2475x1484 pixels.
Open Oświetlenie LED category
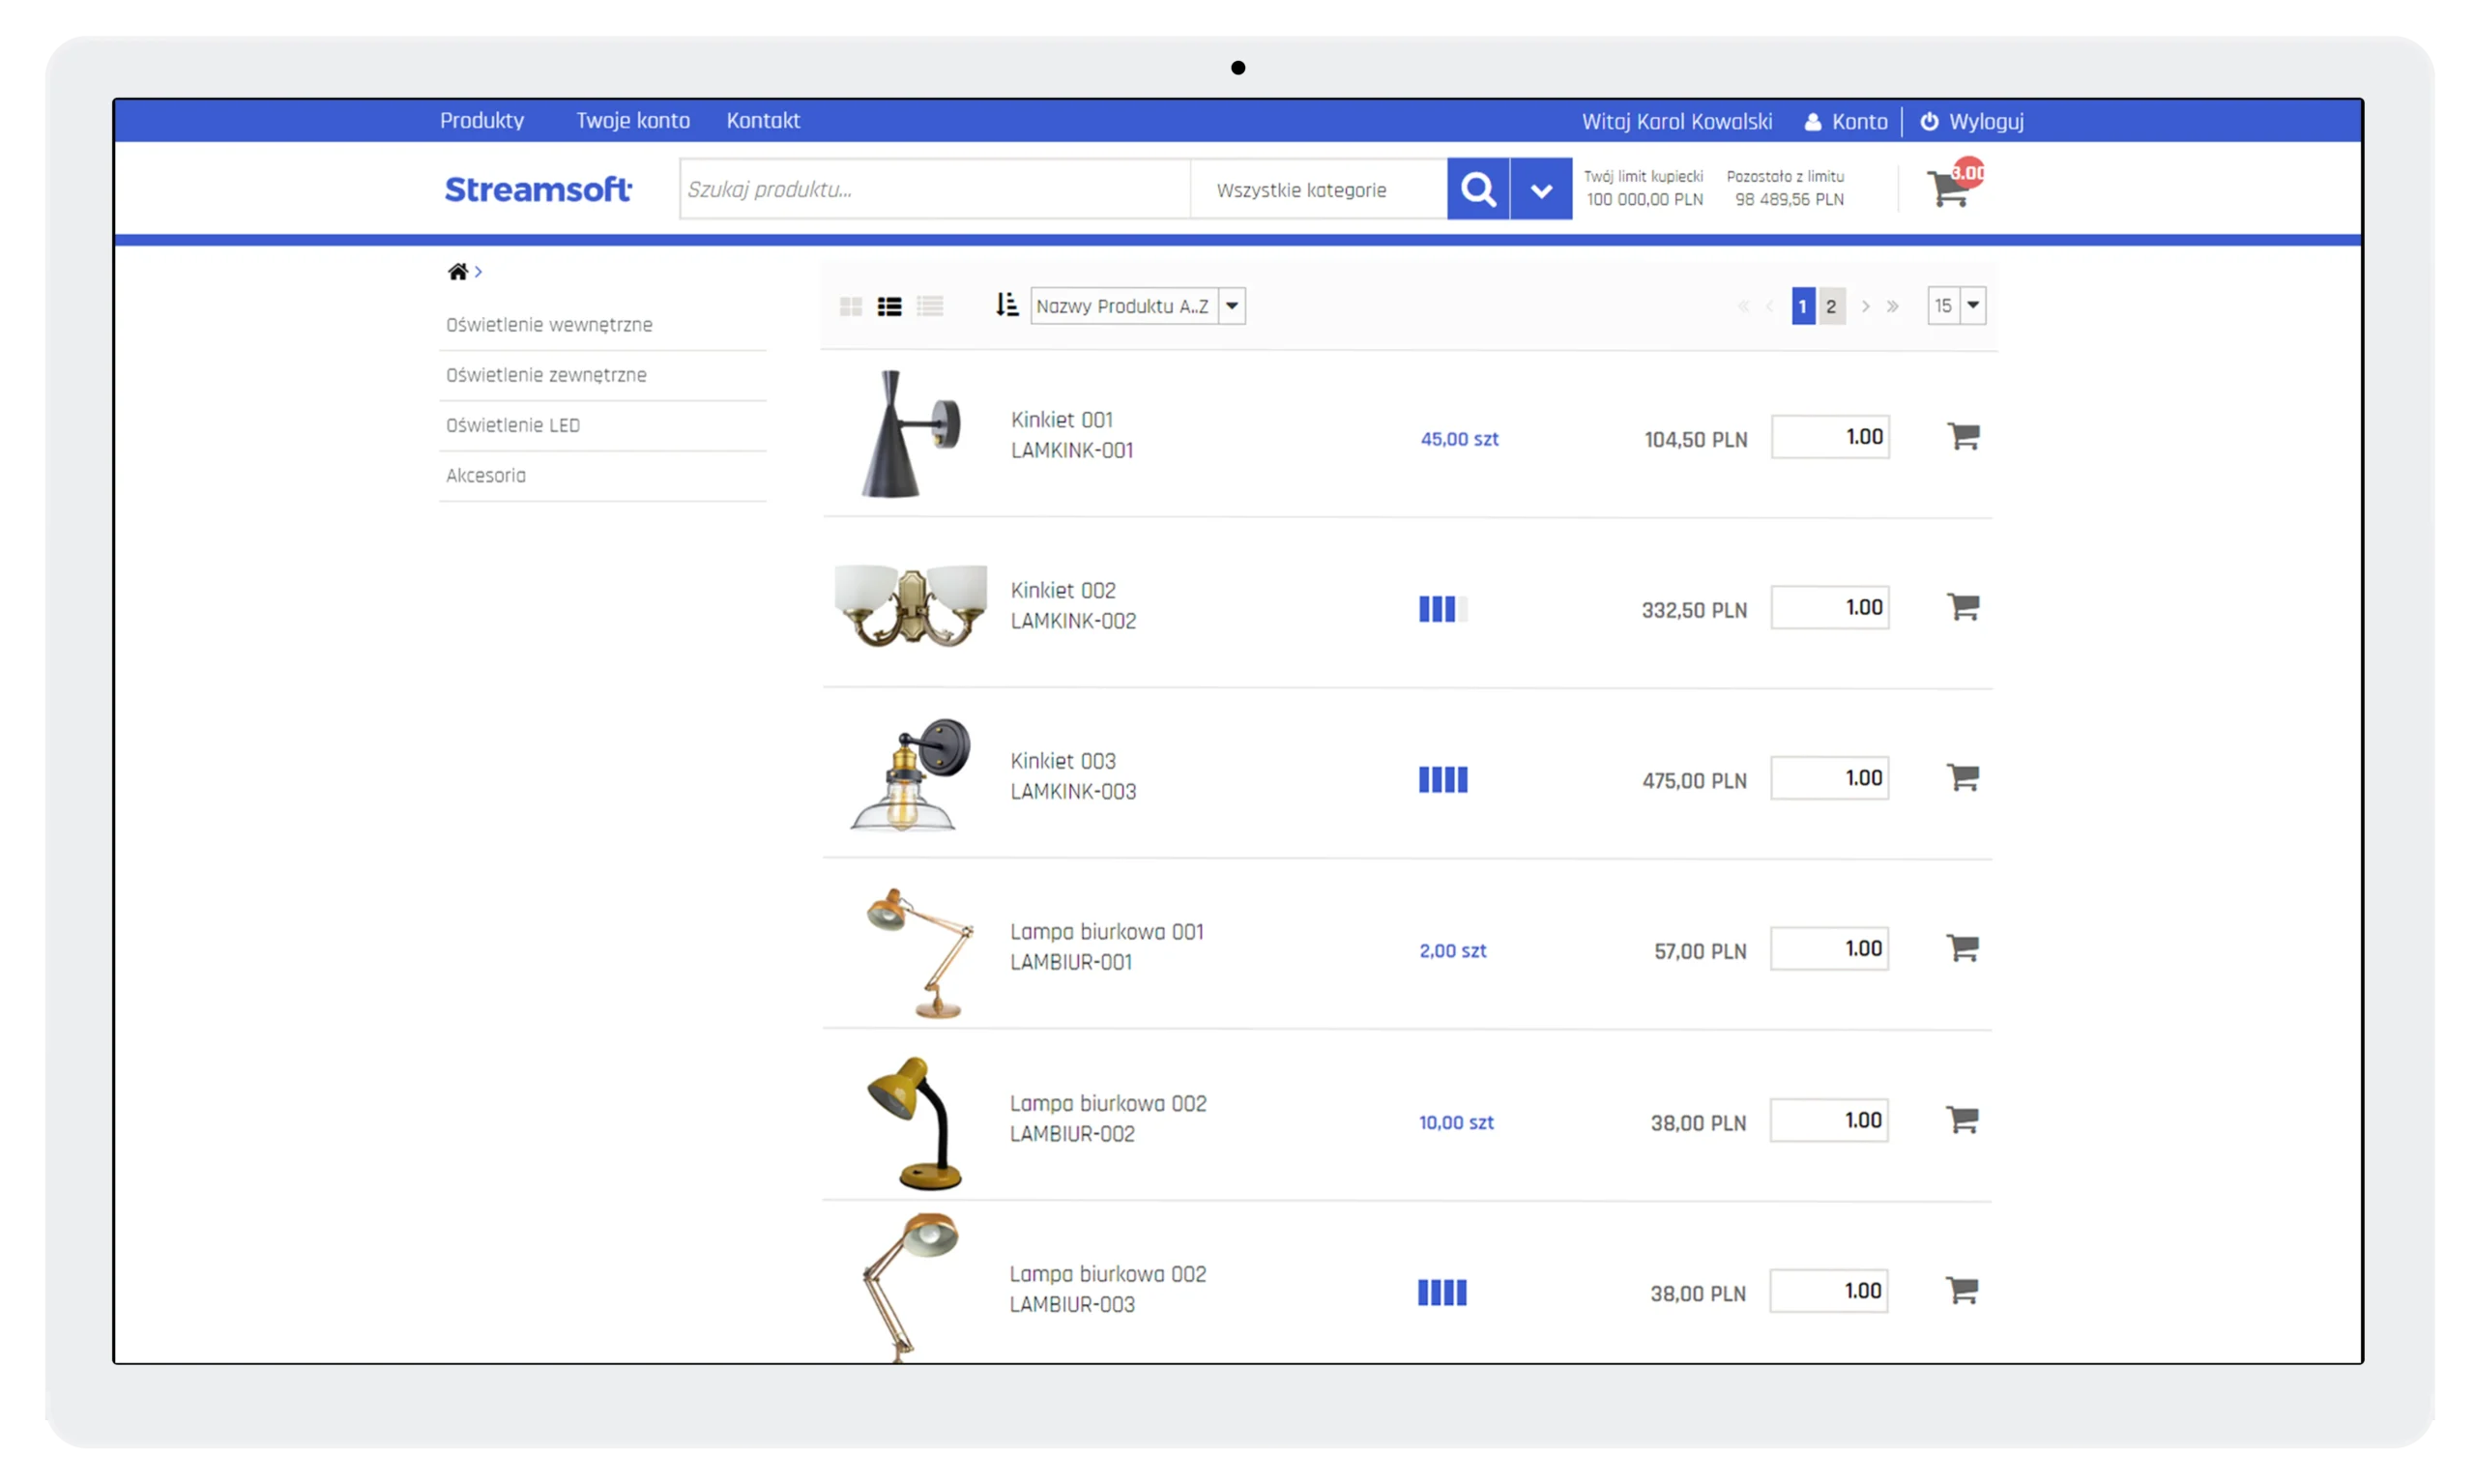coord(513,425)
